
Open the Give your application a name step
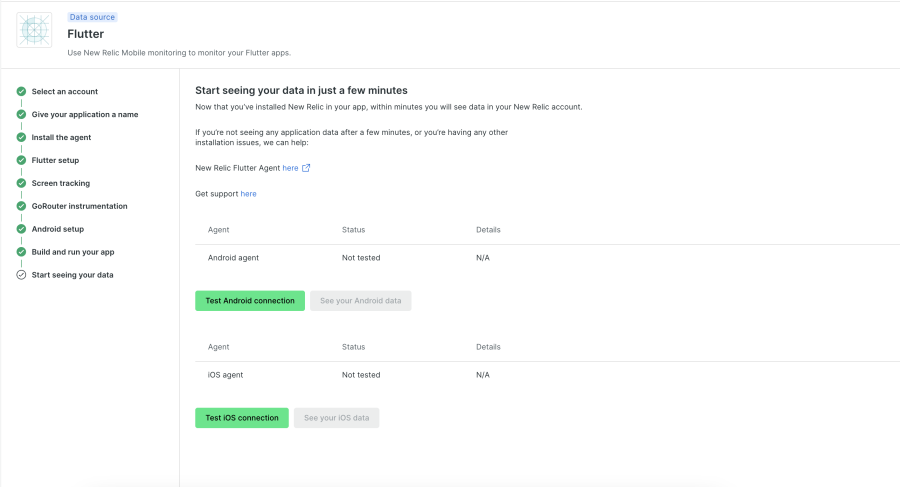pos(84,115)
